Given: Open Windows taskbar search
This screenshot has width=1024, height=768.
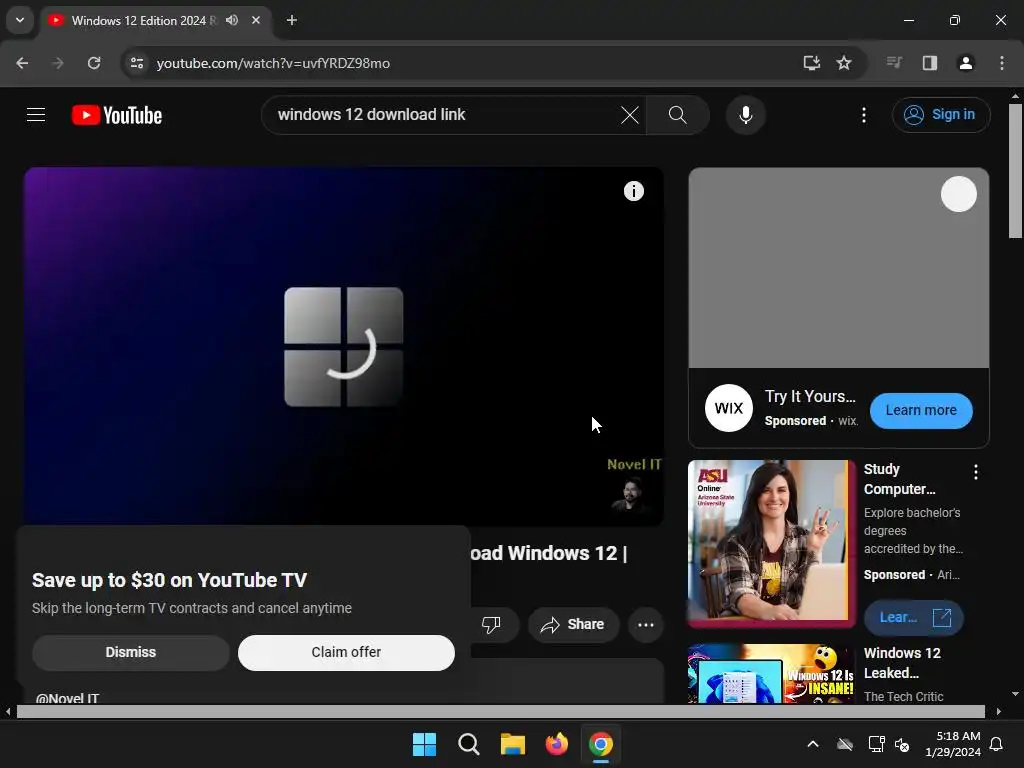Looking at the screenshot, I should [x=468, y=744].
